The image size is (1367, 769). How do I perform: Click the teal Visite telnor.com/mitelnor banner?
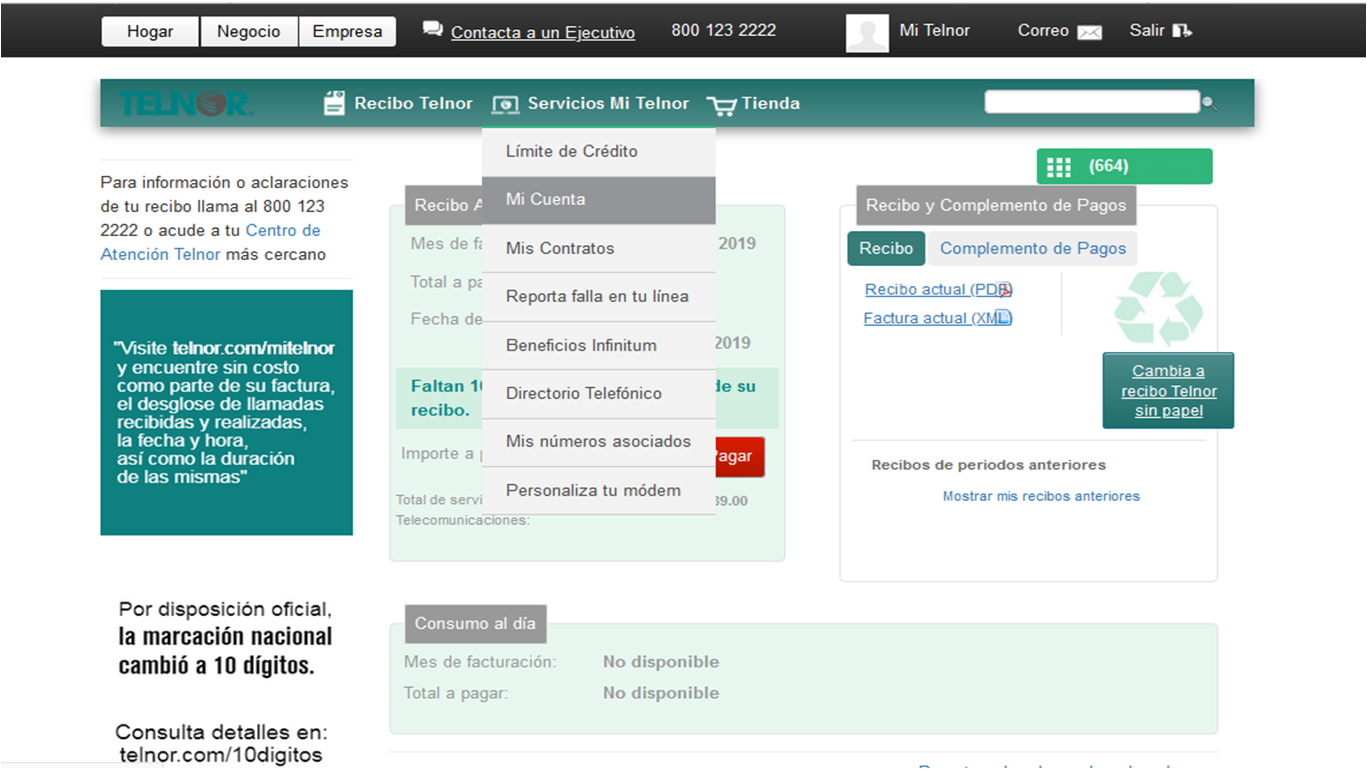pyautogui.click(x=226, y=413)
